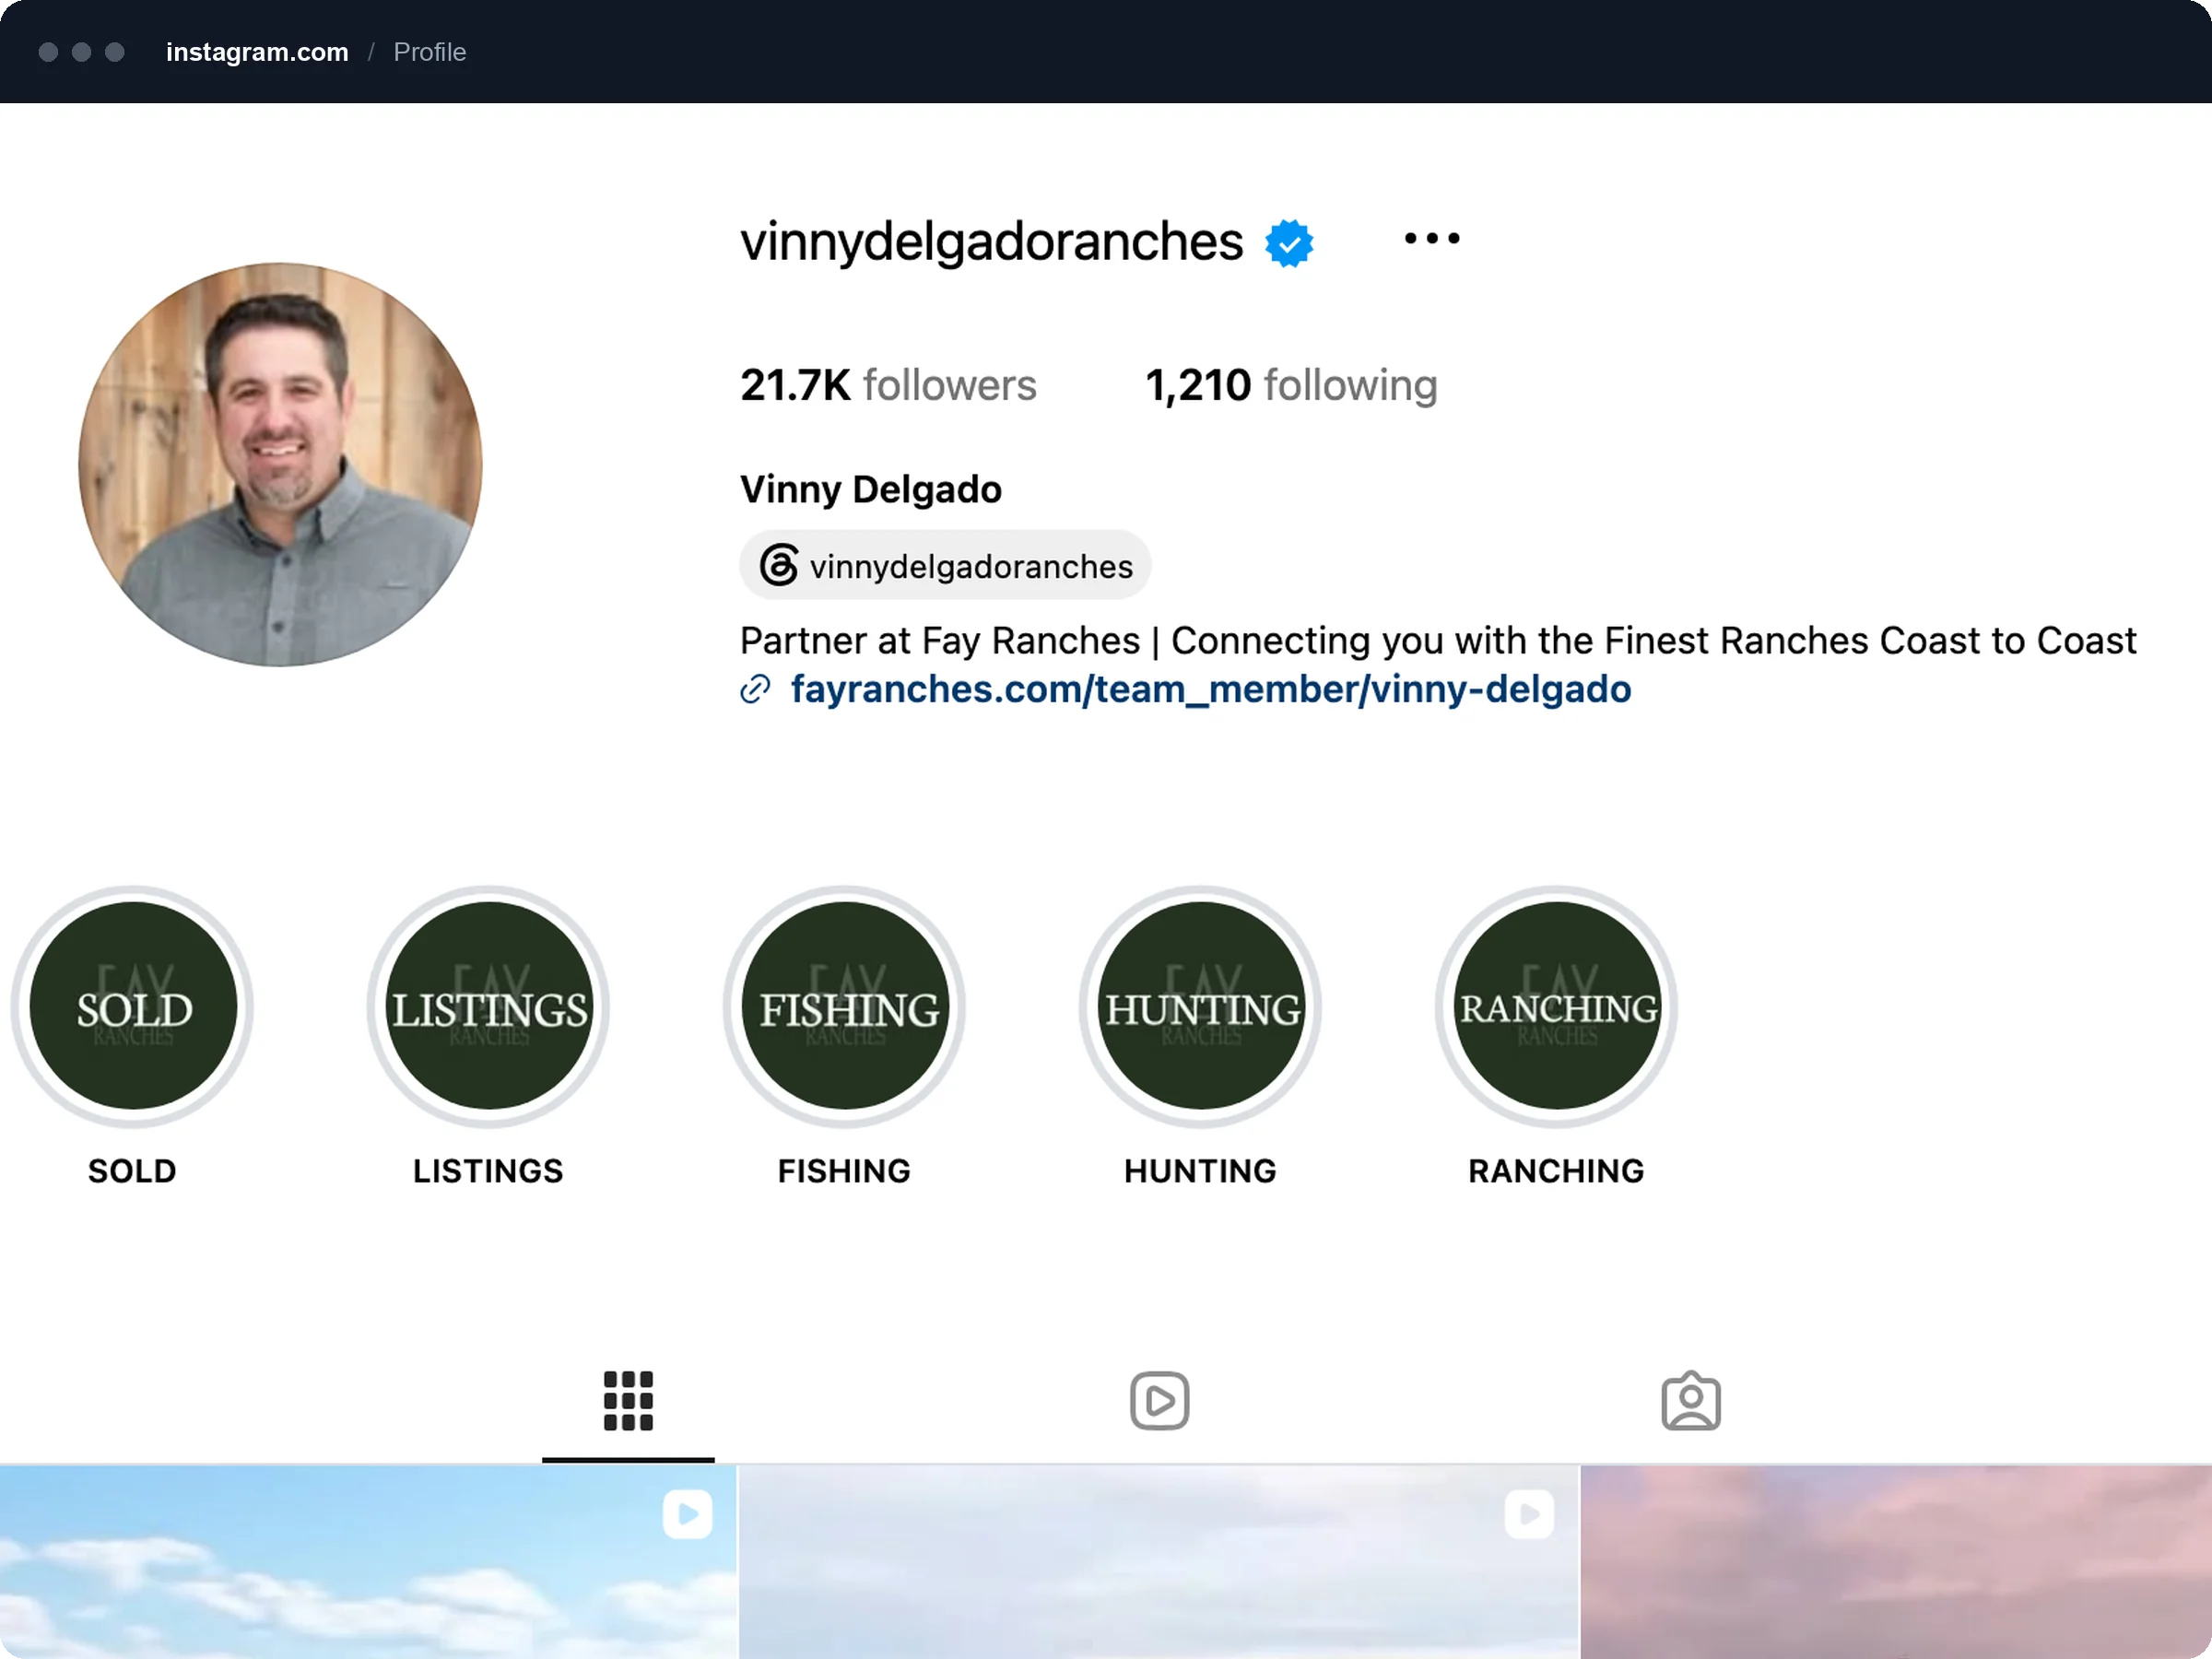Click the LISTINGS highlight label

488,1171
